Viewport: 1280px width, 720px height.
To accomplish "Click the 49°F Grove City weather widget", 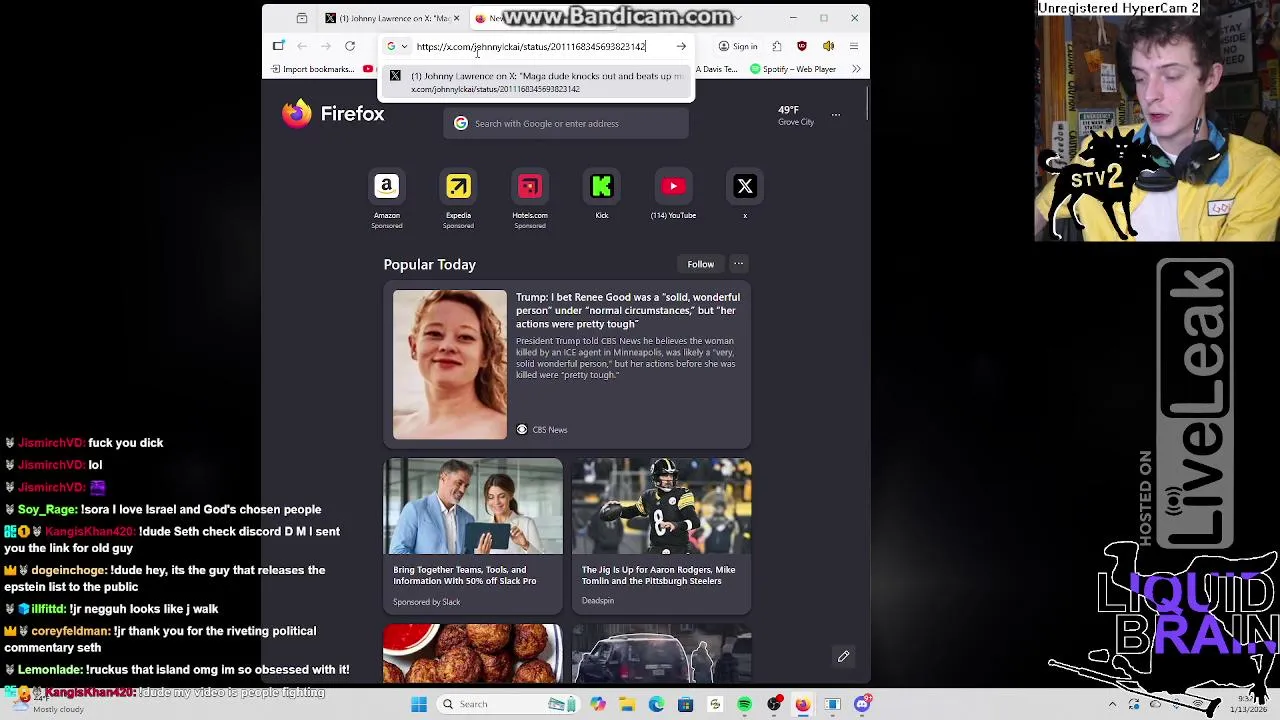I will (x=795, y=115).
